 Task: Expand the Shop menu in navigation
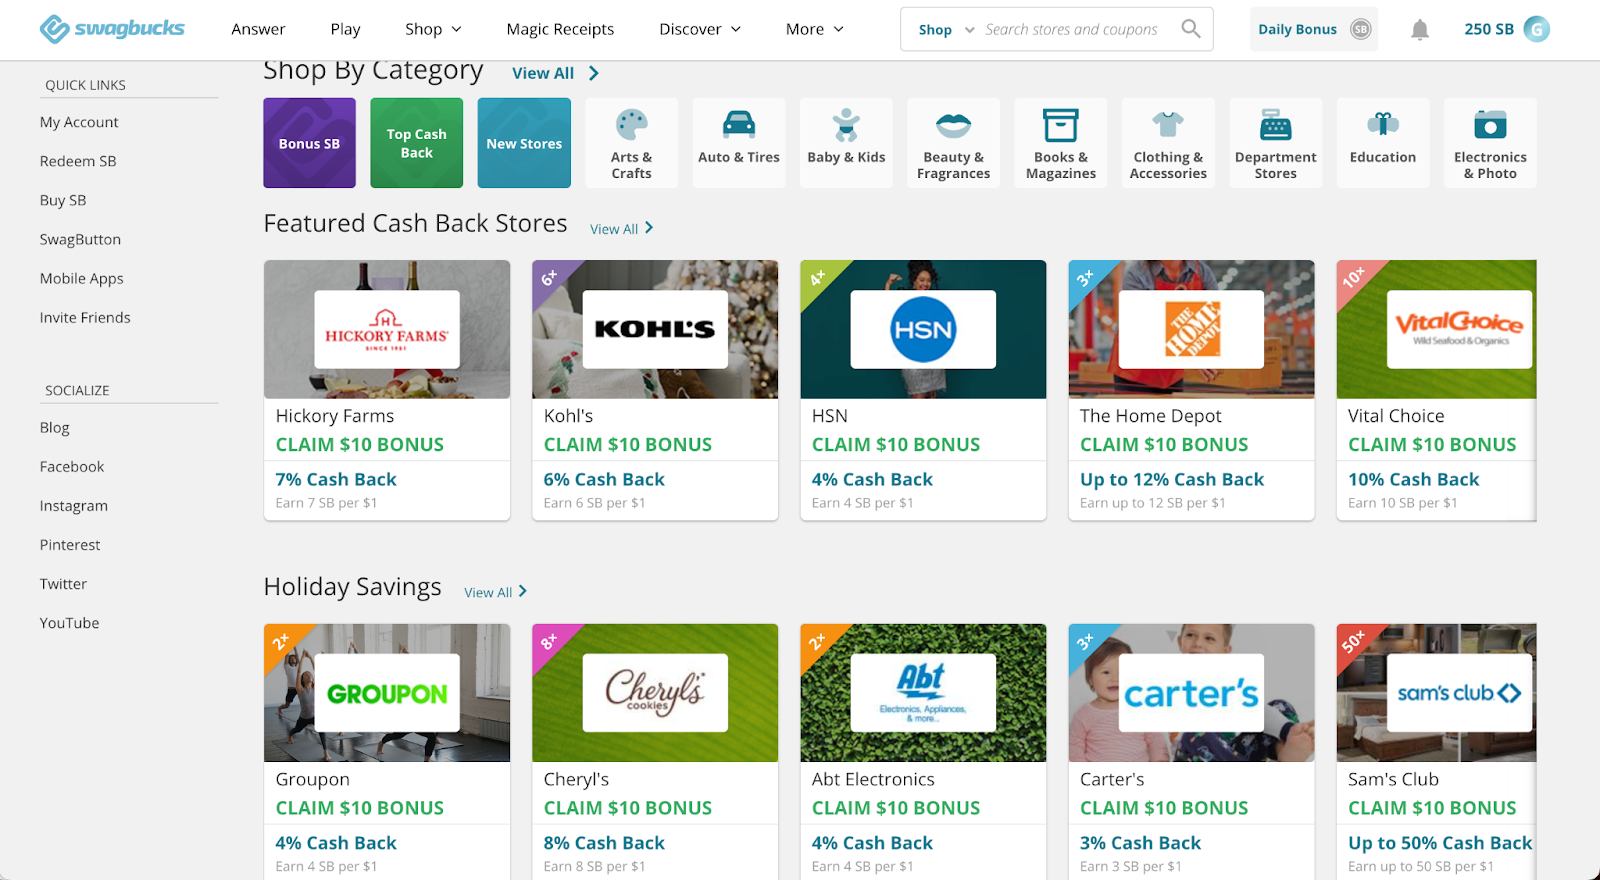pos(433,29)
